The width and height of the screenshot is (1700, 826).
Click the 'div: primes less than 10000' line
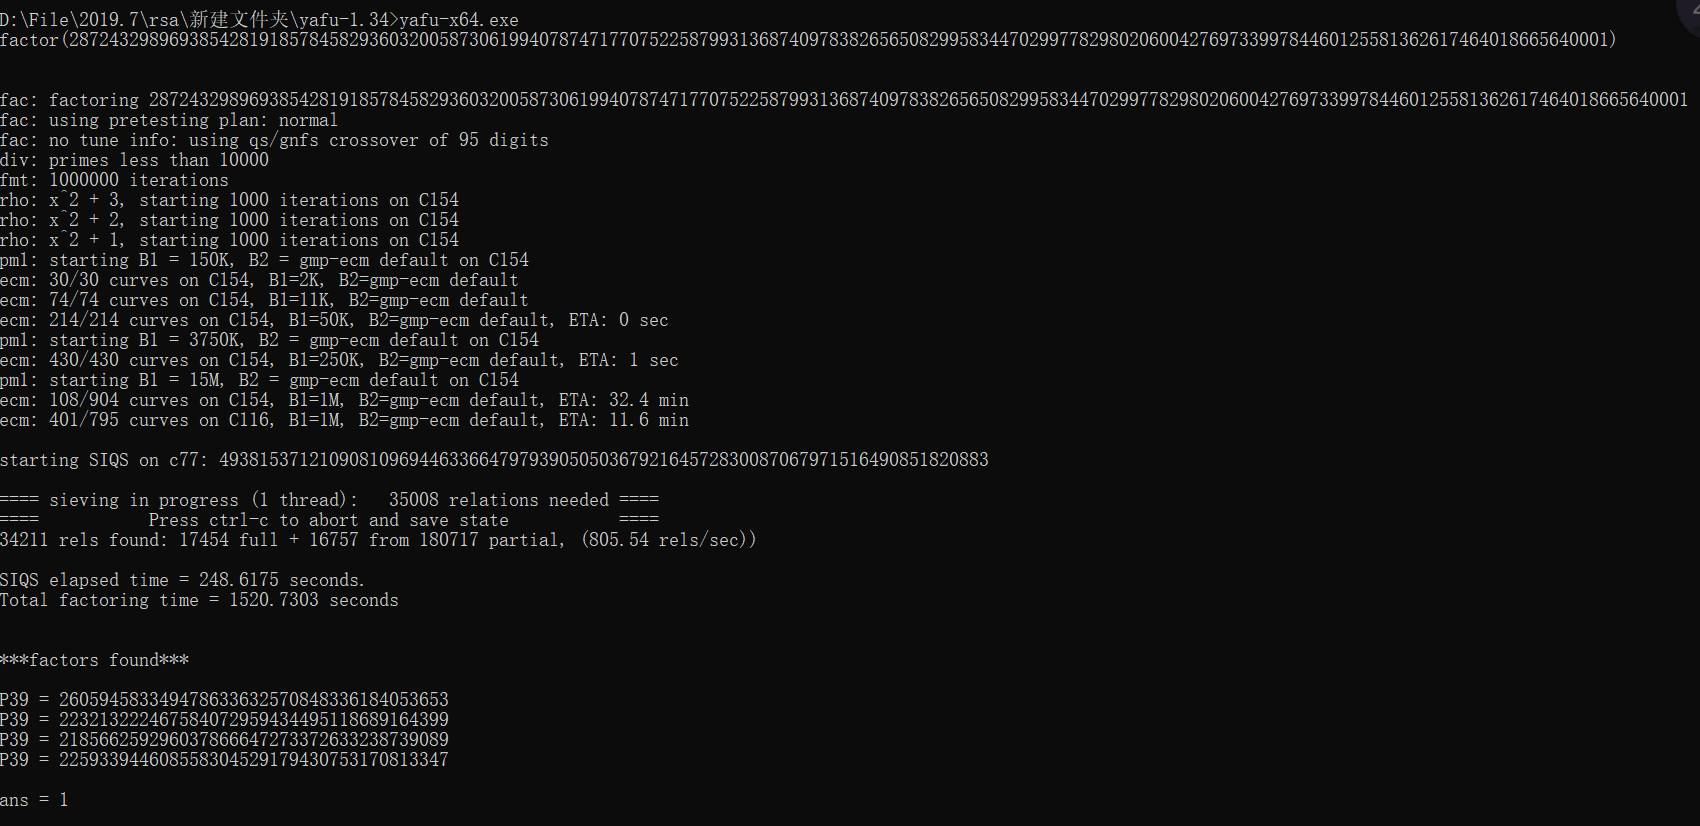(134, 160)
